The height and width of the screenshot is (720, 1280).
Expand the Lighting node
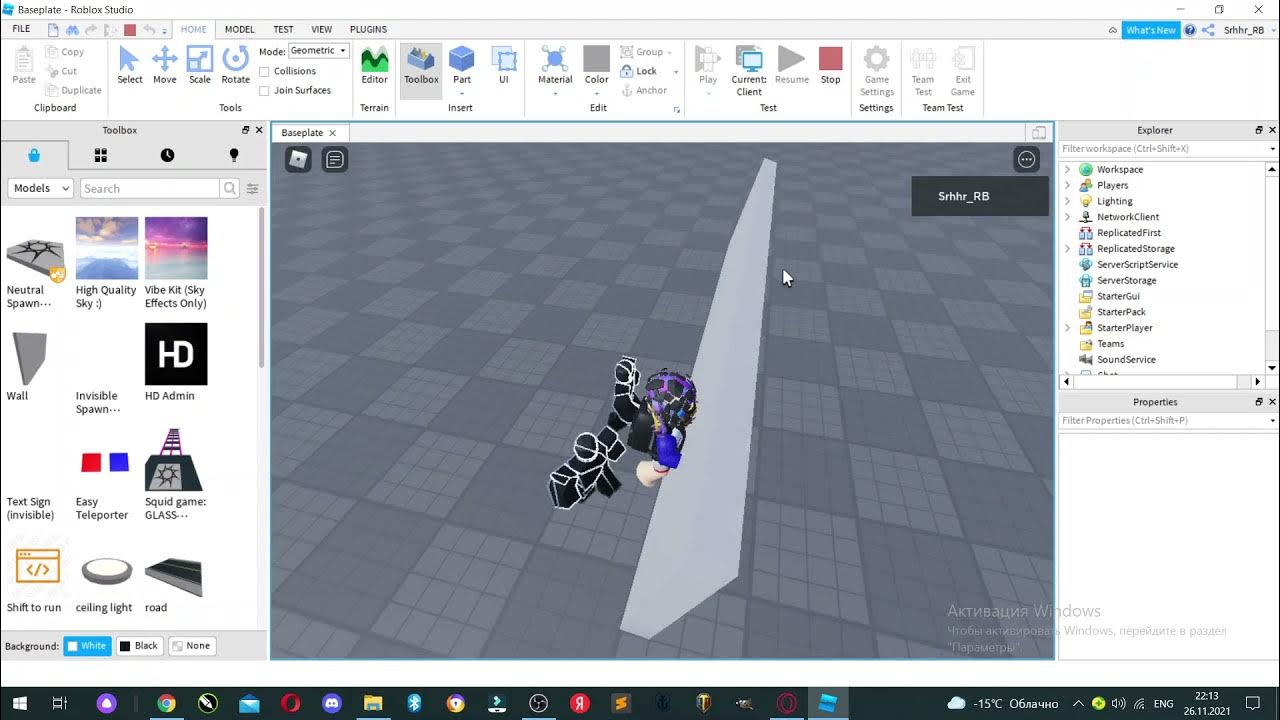[1067, 201]
